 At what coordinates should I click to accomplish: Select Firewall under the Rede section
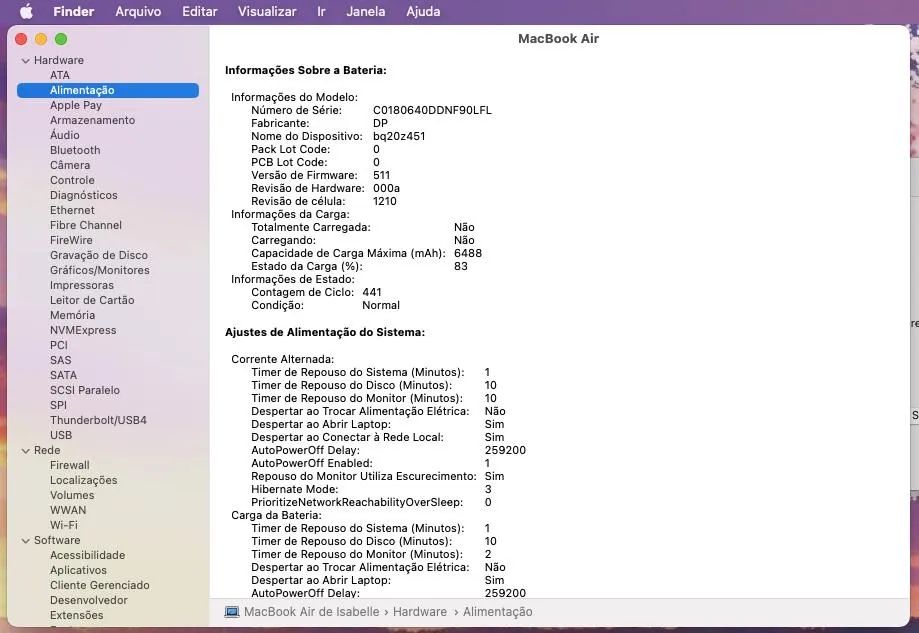point(70,465)
